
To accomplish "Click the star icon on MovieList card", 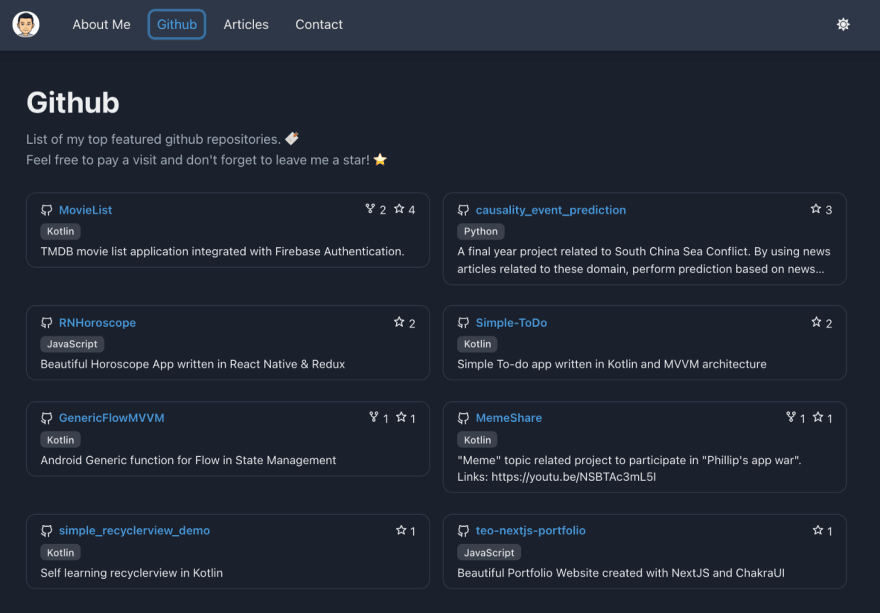I will point(399,209).
